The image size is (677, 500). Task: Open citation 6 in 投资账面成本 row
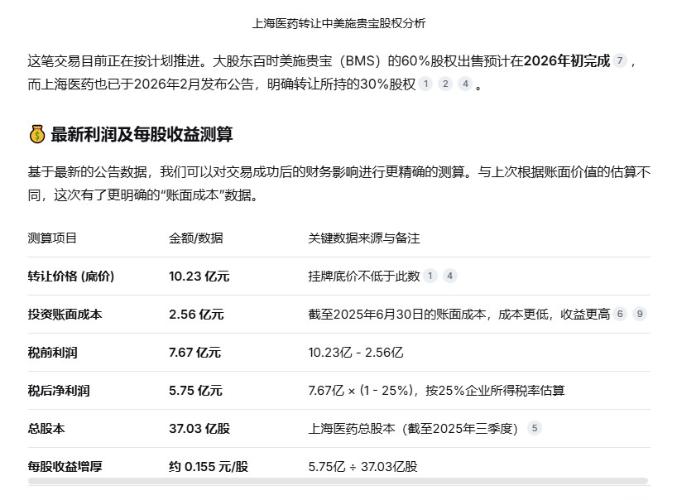(620, 313)
